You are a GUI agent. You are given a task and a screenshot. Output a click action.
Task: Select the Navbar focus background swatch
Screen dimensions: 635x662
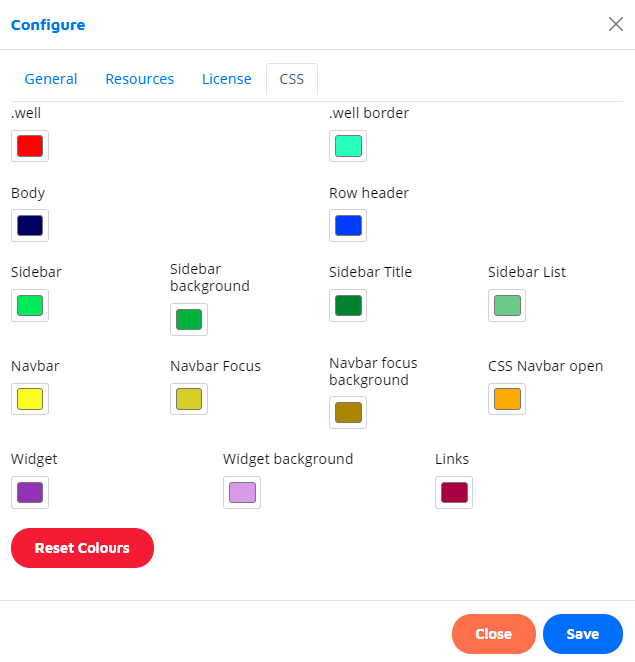click(348, 412)
